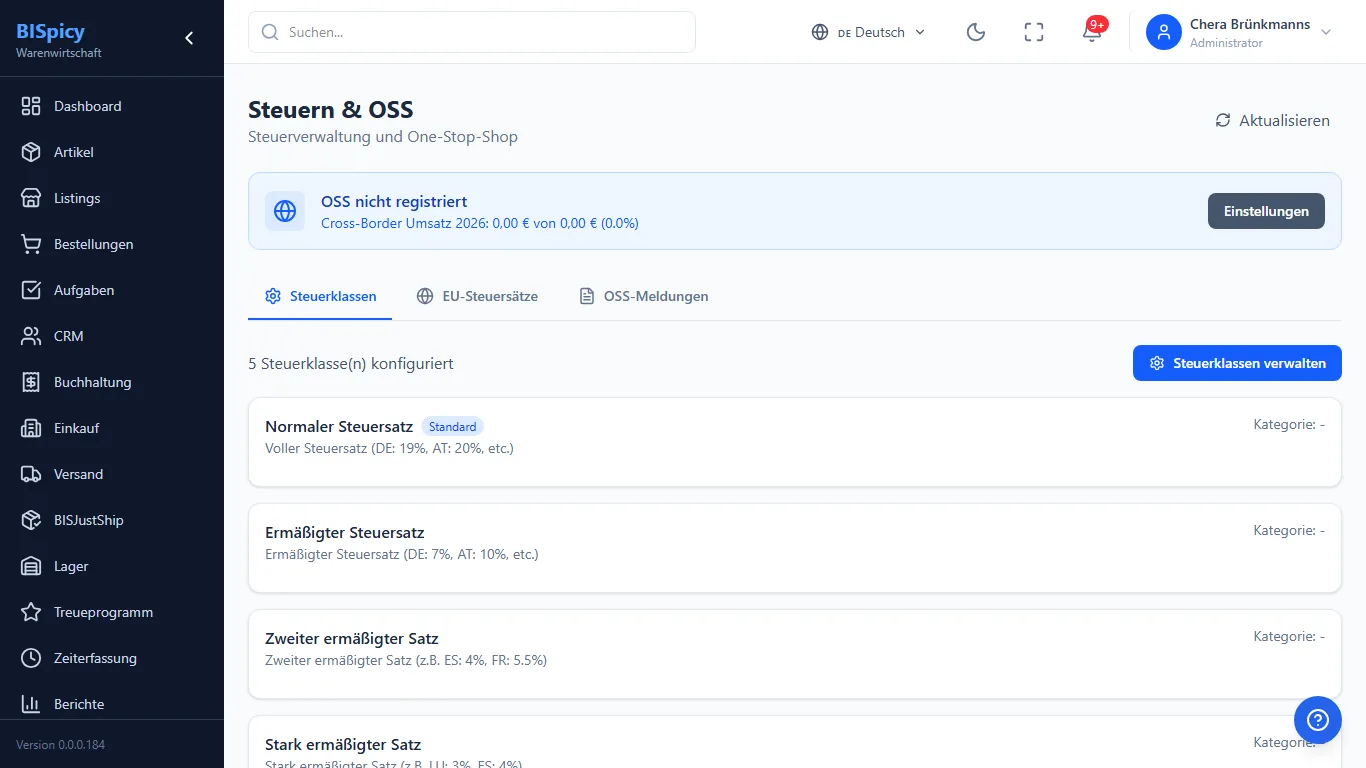
Task: Go to Versand via truck icon
Action: [x=31, y=474]
